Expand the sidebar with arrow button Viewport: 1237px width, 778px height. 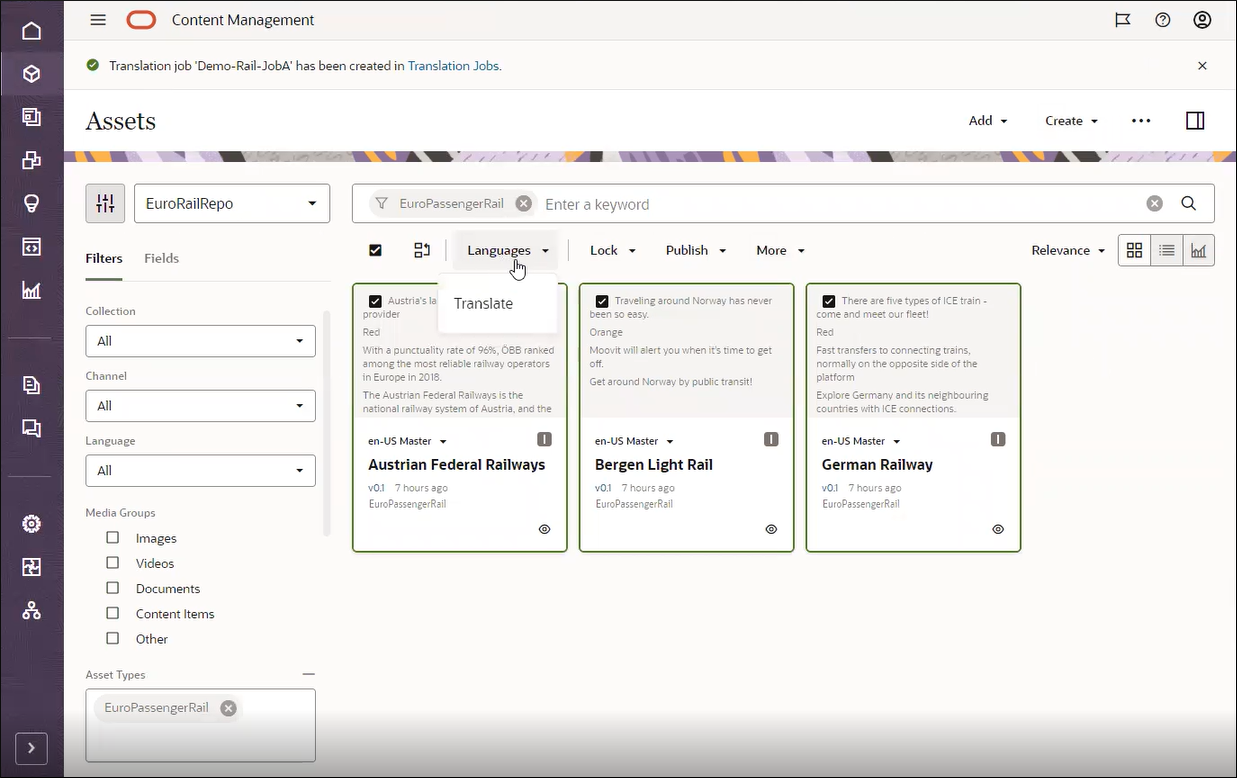coord(31,748)
